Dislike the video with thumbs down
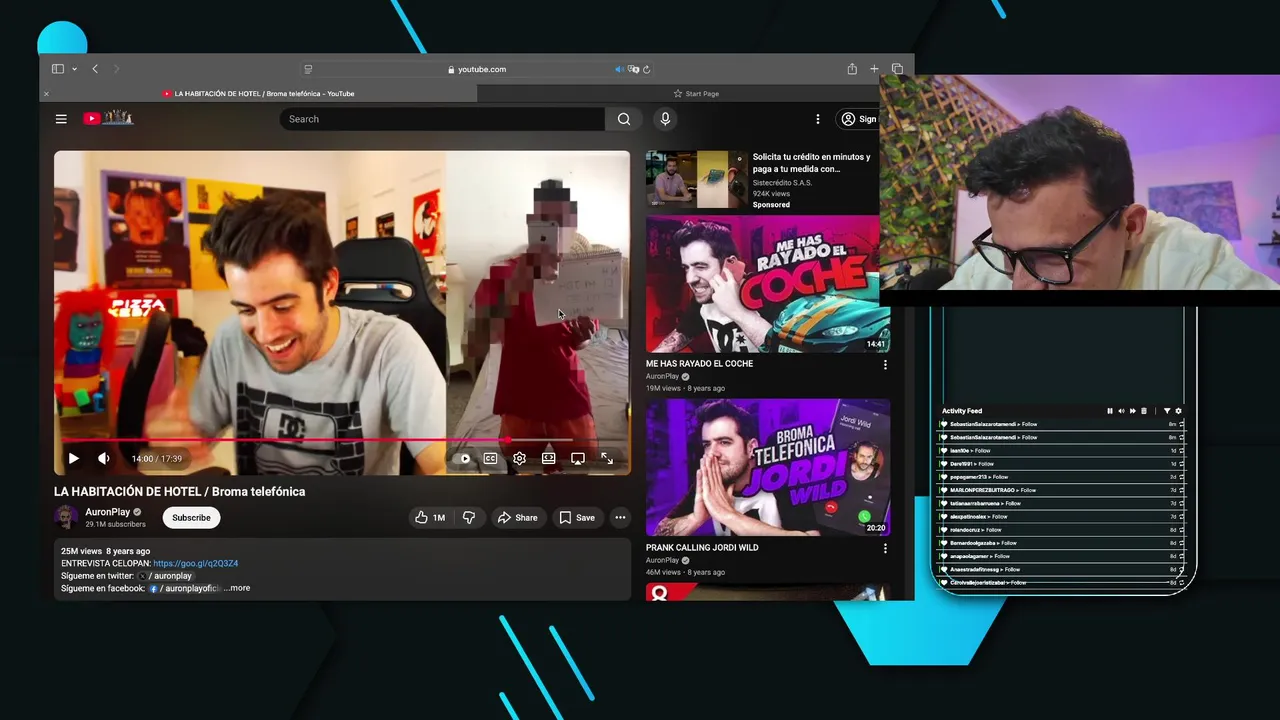 469,517
